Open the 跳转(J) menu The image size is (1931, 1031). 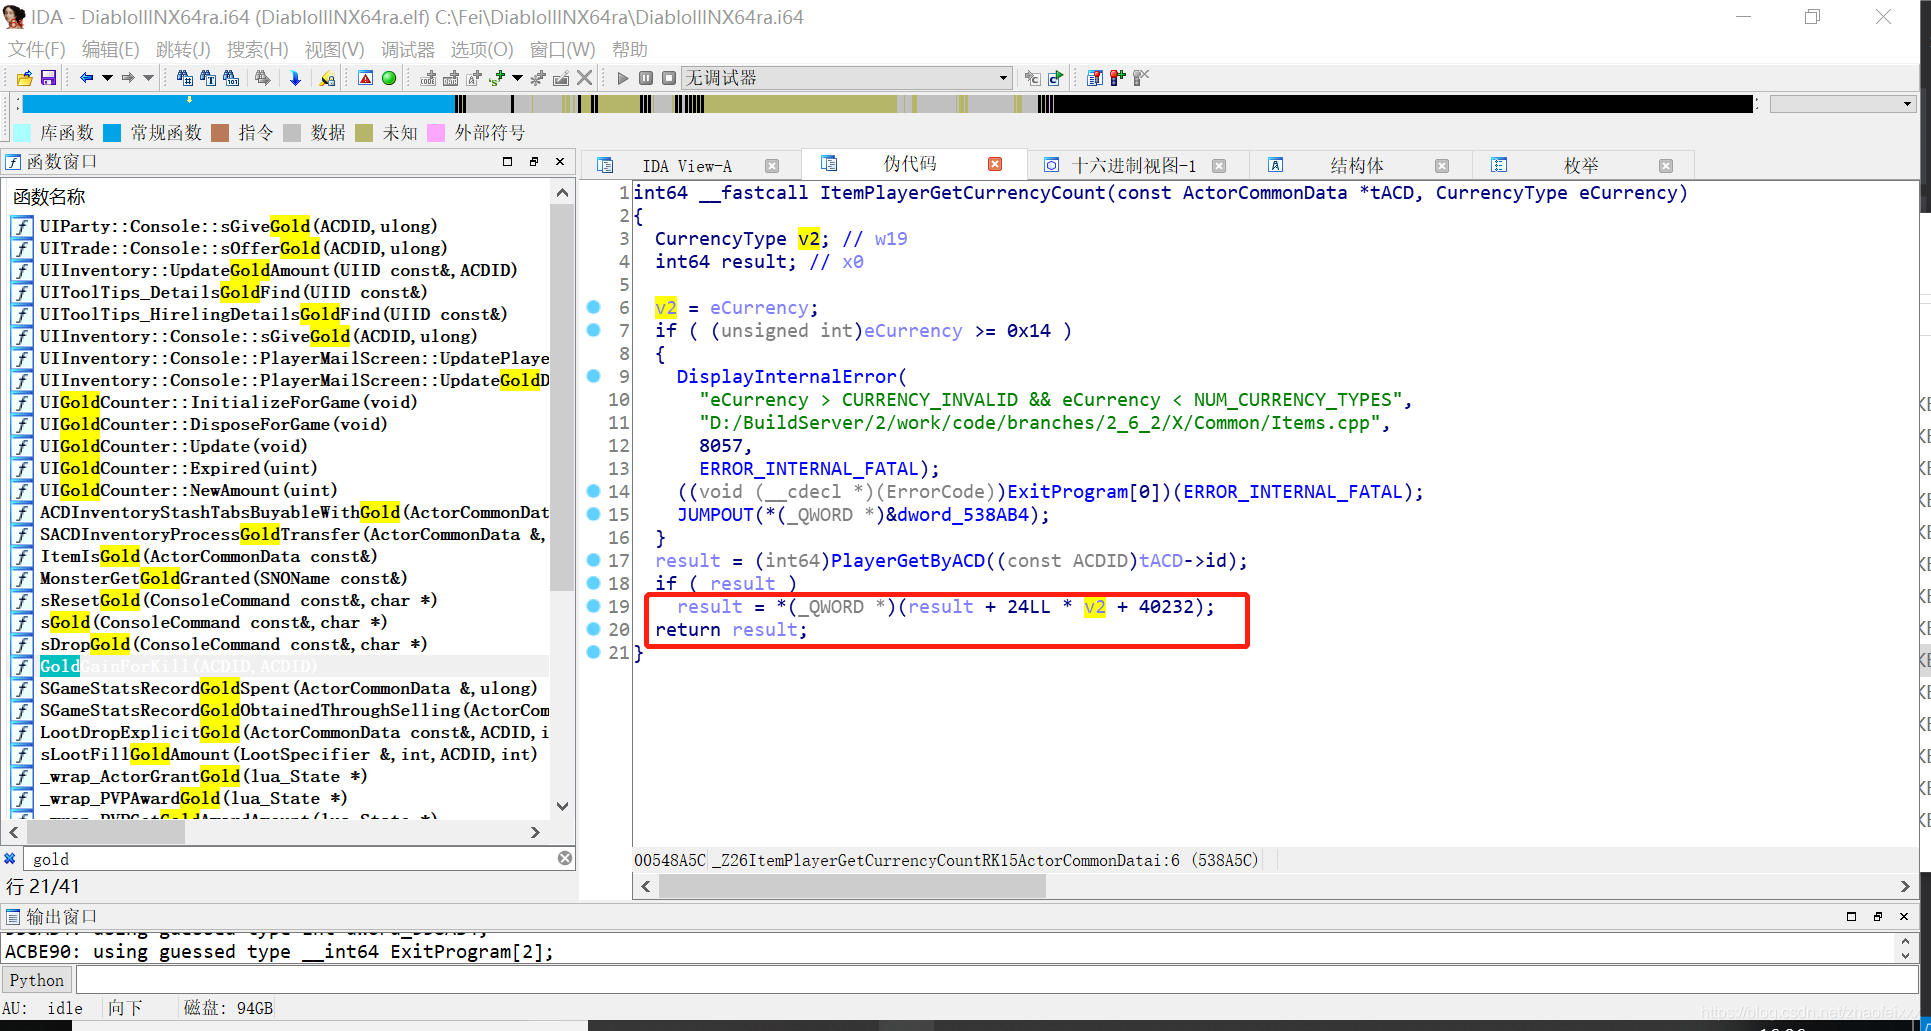(183, 49)
